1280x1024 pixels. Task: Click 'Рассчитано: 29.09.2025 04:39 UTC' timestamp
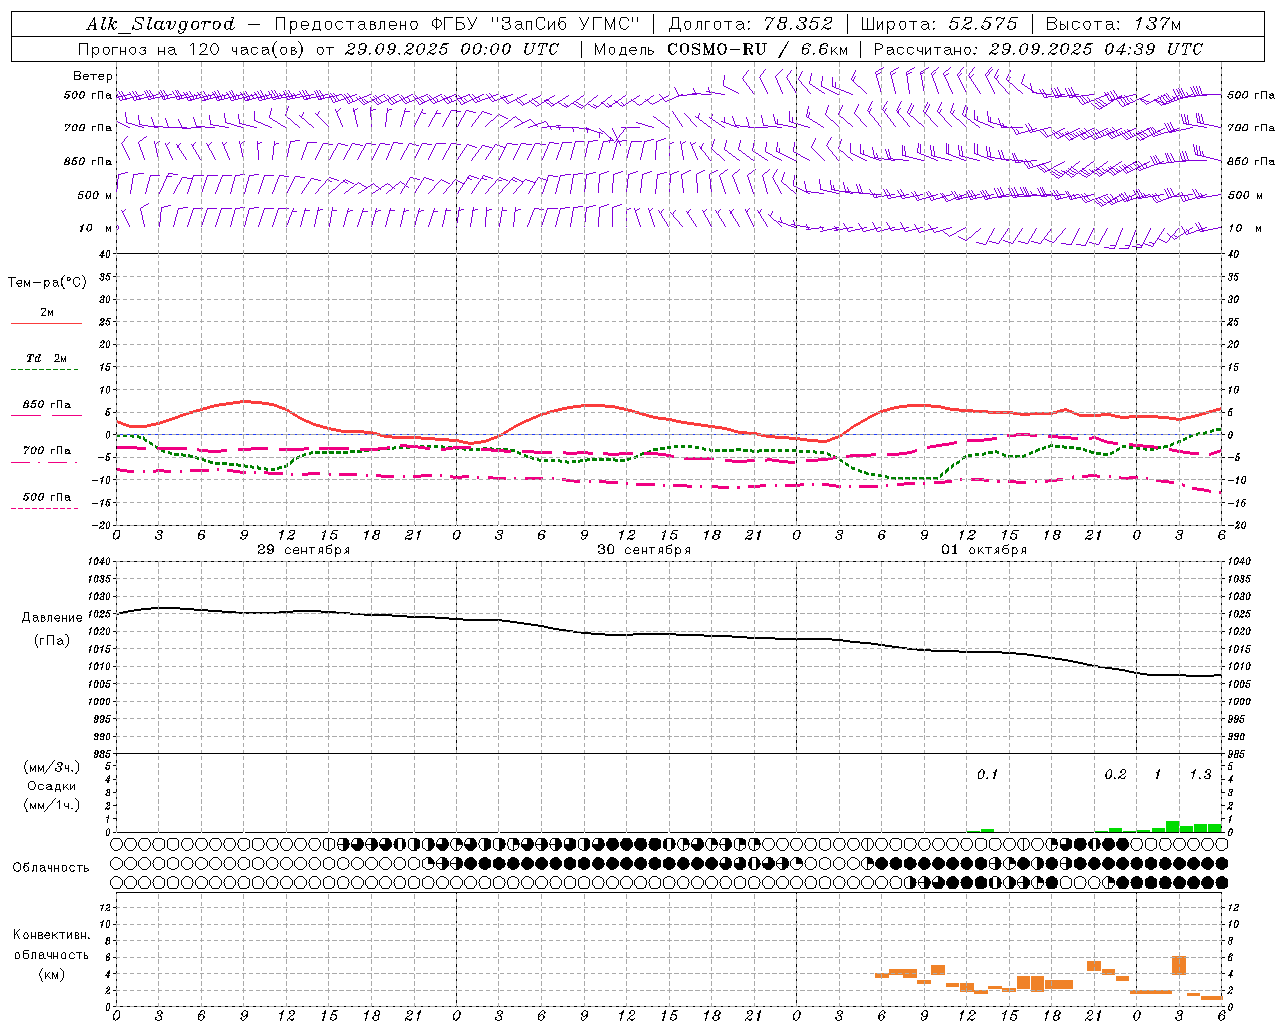1038,49
